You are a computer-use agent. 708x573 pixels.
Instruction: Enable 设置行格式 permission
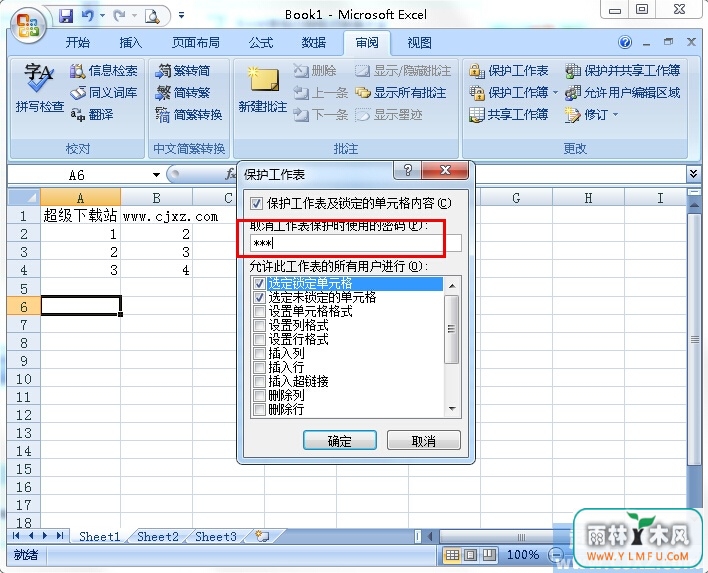pos(259,340)
